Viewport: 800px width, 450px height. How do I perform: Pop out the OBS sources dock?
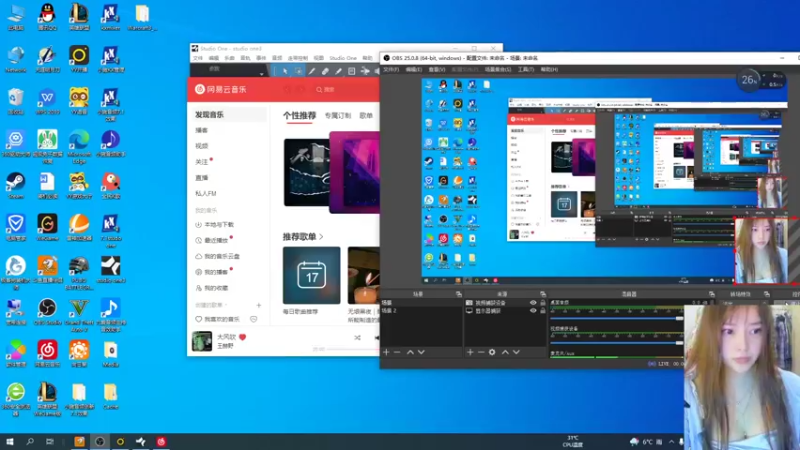coord(543,294)
